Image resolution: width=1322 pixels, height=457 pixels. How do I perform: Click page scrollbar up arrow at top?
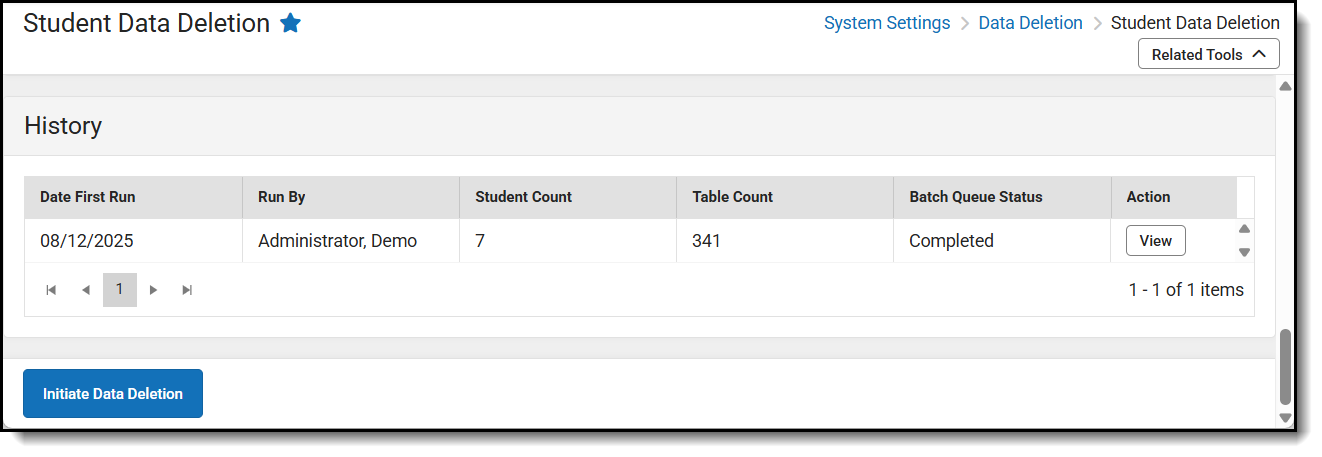[x=1285, y=86]
